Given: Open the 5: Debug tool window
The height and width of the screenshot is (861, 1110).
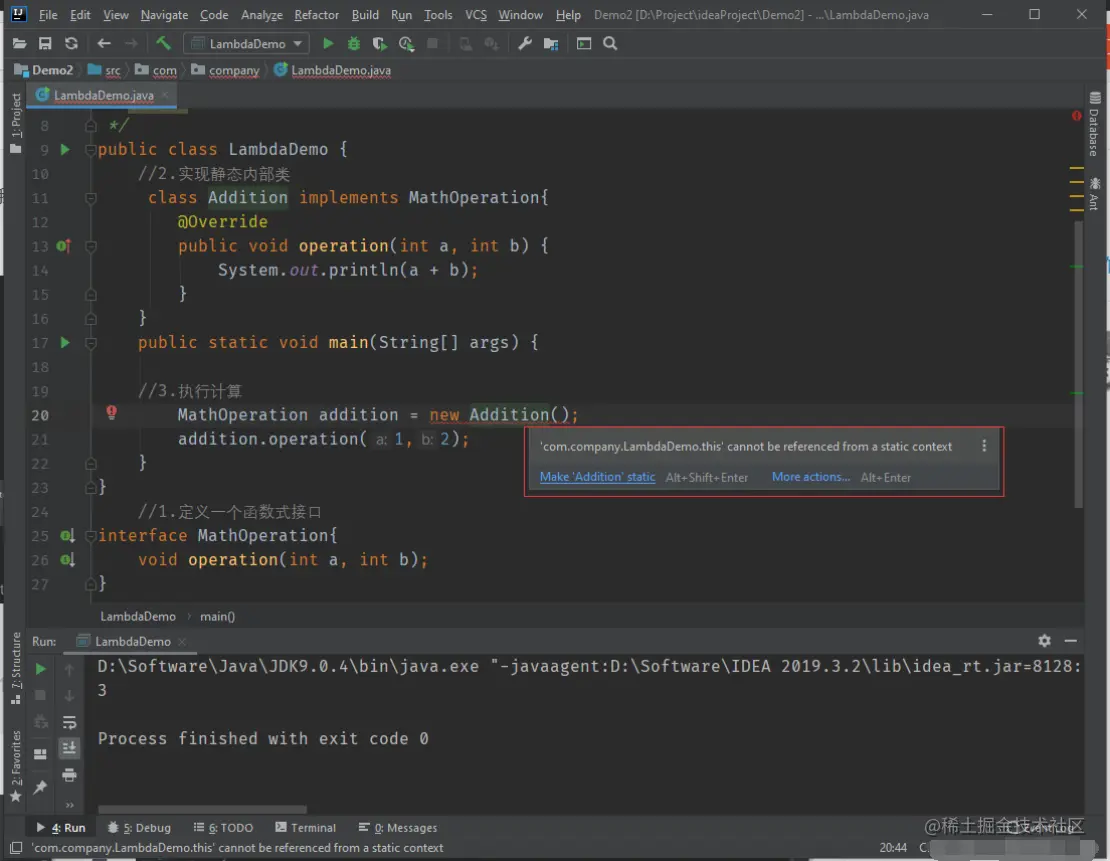Looking at the screenshot, I should click(139, 828).
